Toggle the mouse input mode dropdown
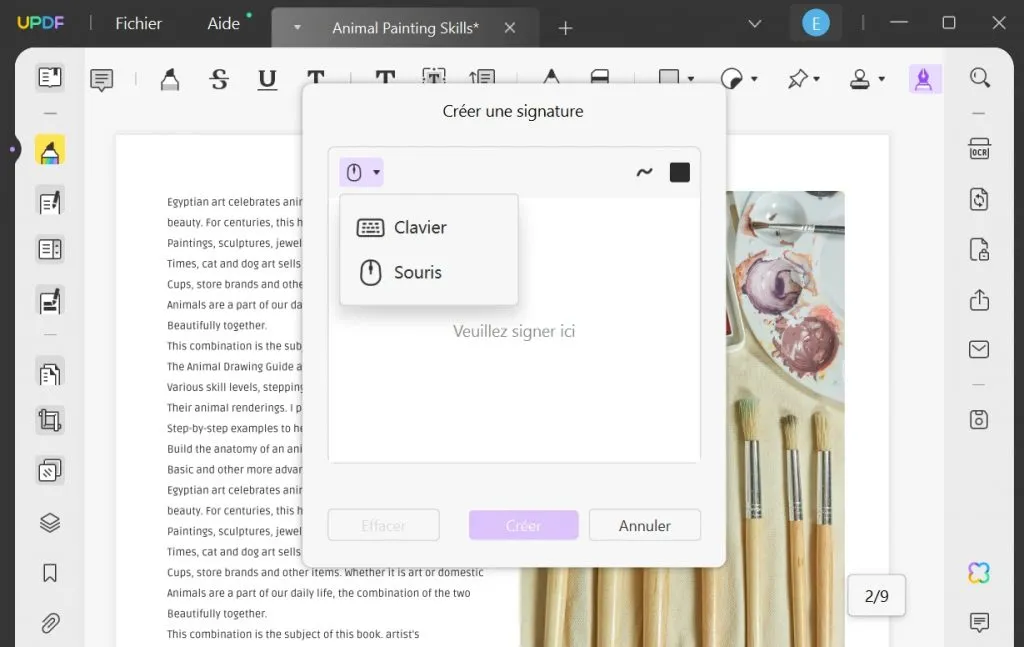This screenshot has height=647, width=1024. [361, 172]
